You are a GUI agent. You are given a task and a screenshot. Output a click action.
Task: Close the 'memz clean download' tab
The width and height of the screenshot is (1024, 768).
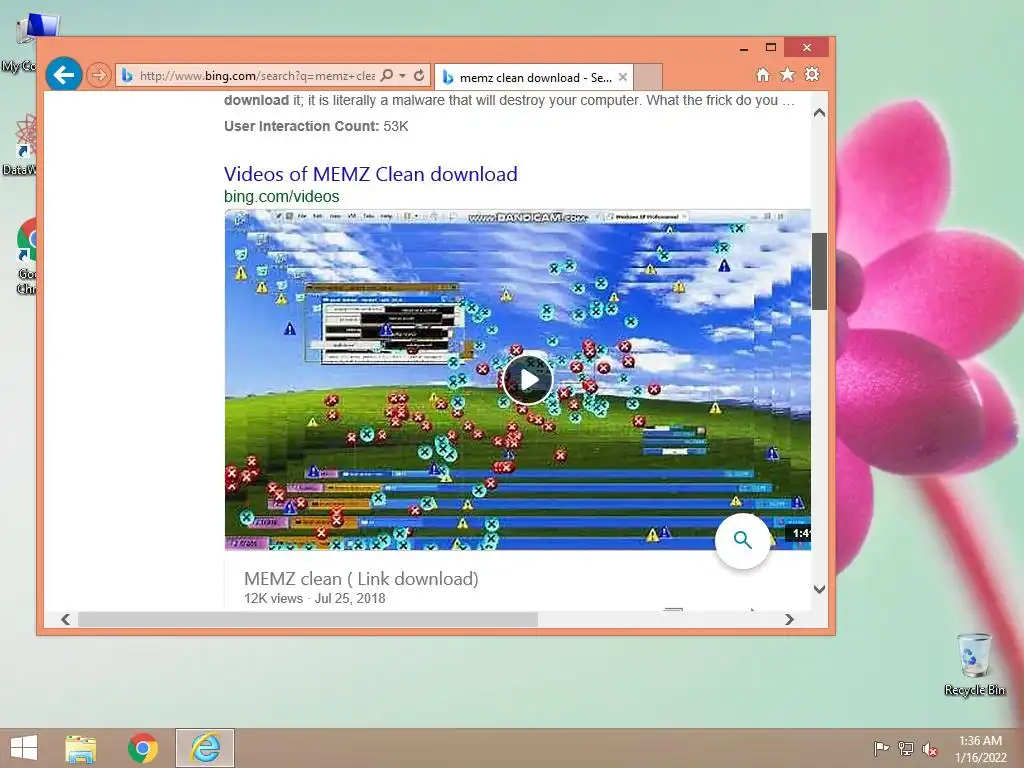click(623, 77)
